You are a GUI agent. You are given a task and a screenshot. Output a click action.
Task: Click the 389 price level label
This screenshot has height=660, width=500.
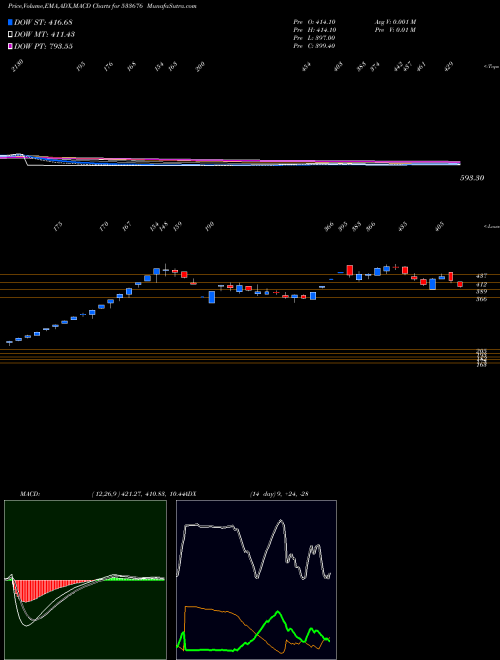[x=481, y=292]
